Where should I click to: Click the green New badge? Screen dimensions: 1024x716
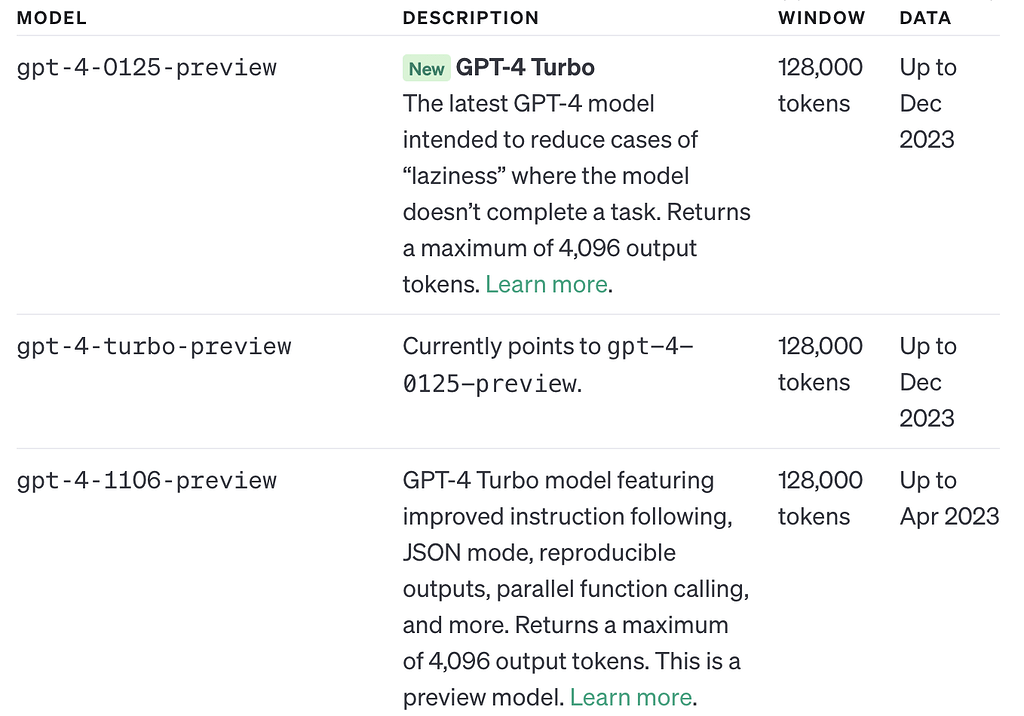426,69
